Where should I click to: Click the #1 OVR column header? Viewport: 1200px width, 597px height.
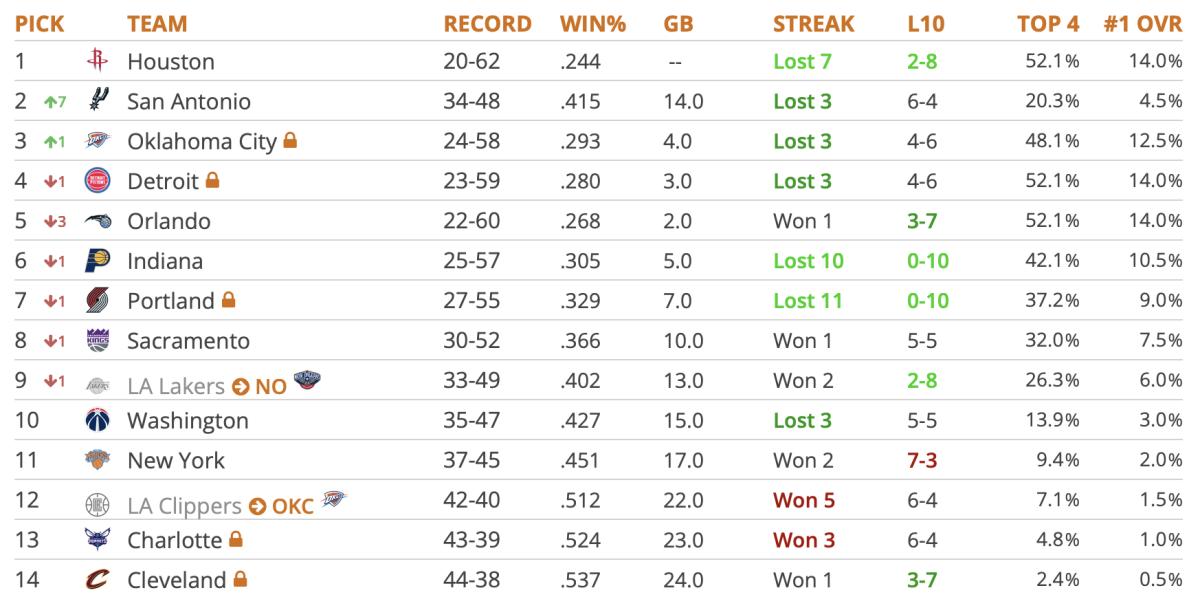tap(1143, 23)
